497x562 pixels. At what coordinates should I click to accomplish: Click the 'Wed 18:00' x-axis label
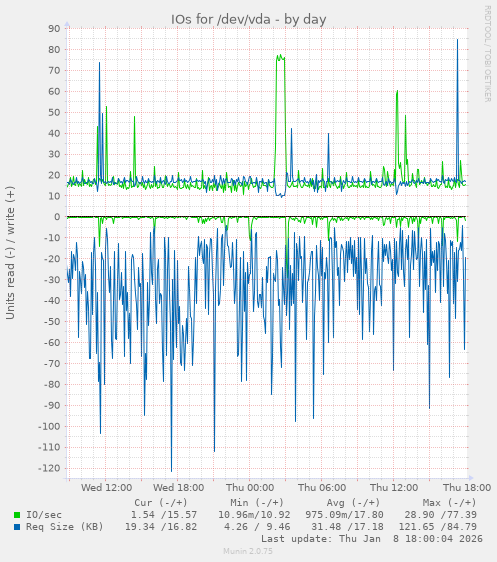178,488
